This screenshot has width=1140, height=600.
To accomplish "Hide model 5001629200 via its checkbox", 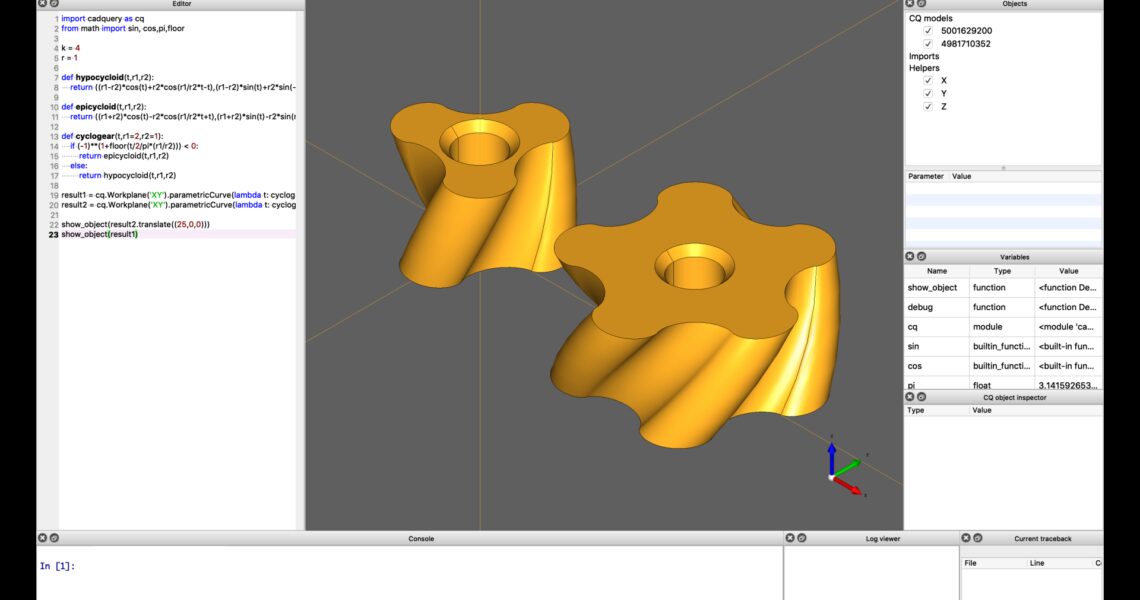I will 928,31.
